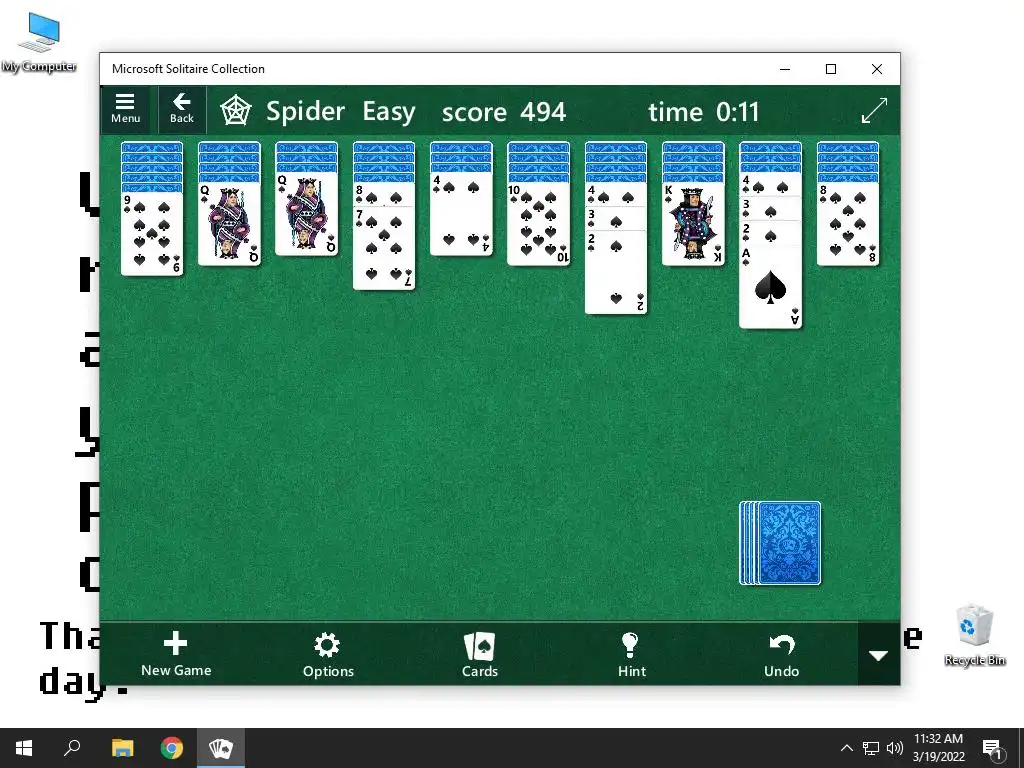Undo the last move
The width and height of the screenshot is (1024, 768).
pyautogui.click(x=781, y=654)
